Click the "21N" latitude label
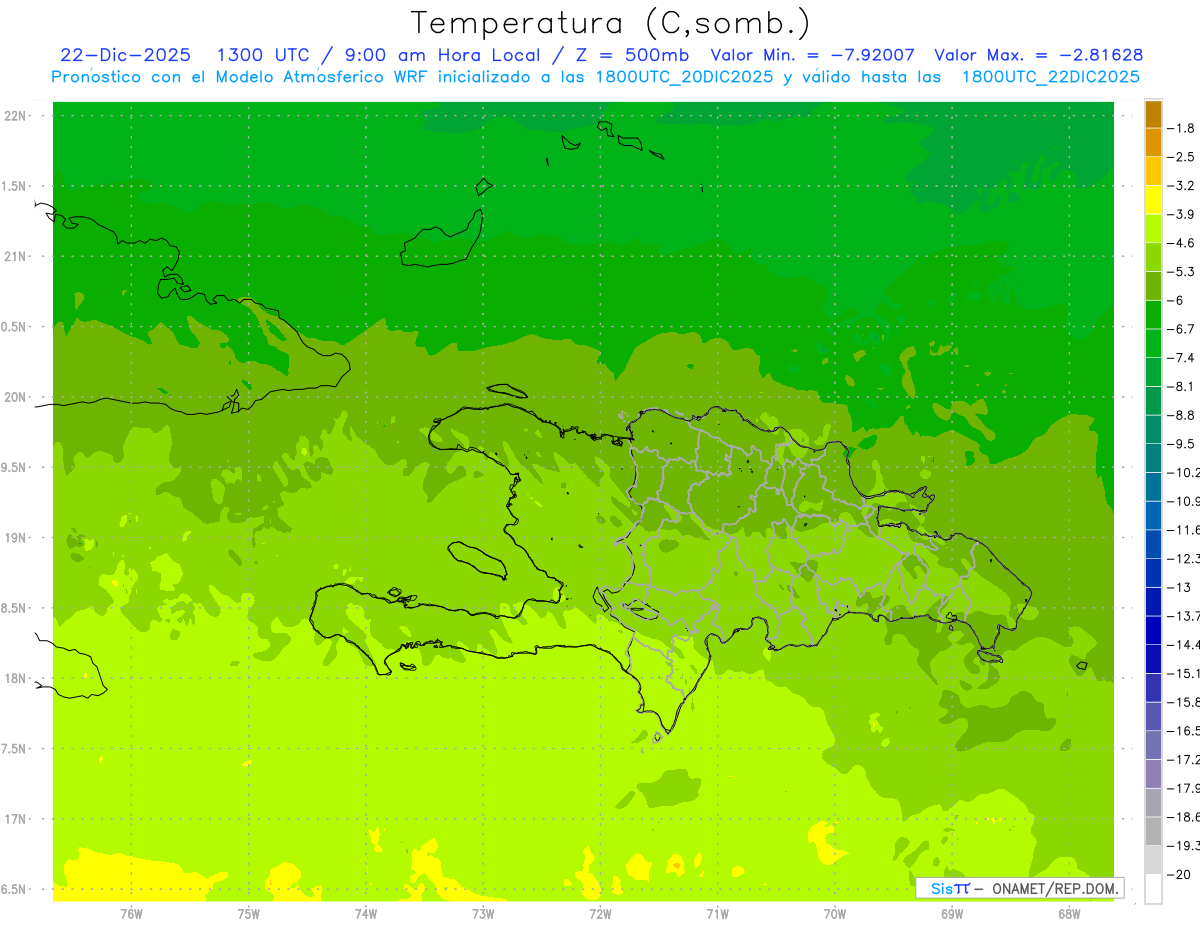Screen dimensions: 1200x927 point(17,256)
